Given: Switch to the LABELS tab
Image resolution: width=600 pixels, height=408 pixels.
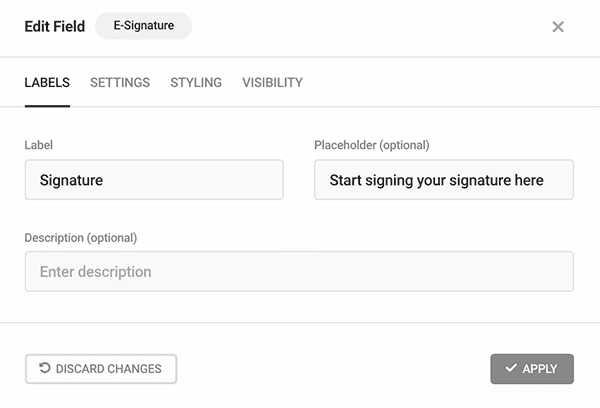Looking at the screenshot, I should coord(47,83).
